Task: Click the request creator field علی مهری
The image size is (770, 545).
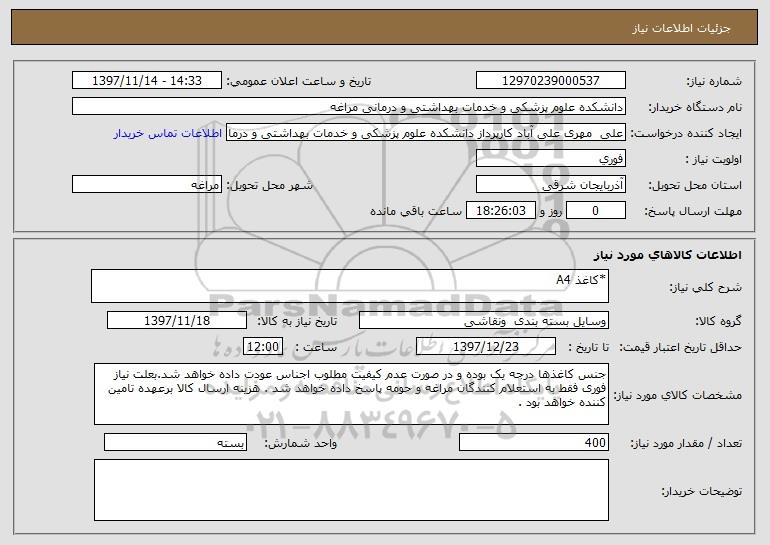Action: [x=426, y=133]
